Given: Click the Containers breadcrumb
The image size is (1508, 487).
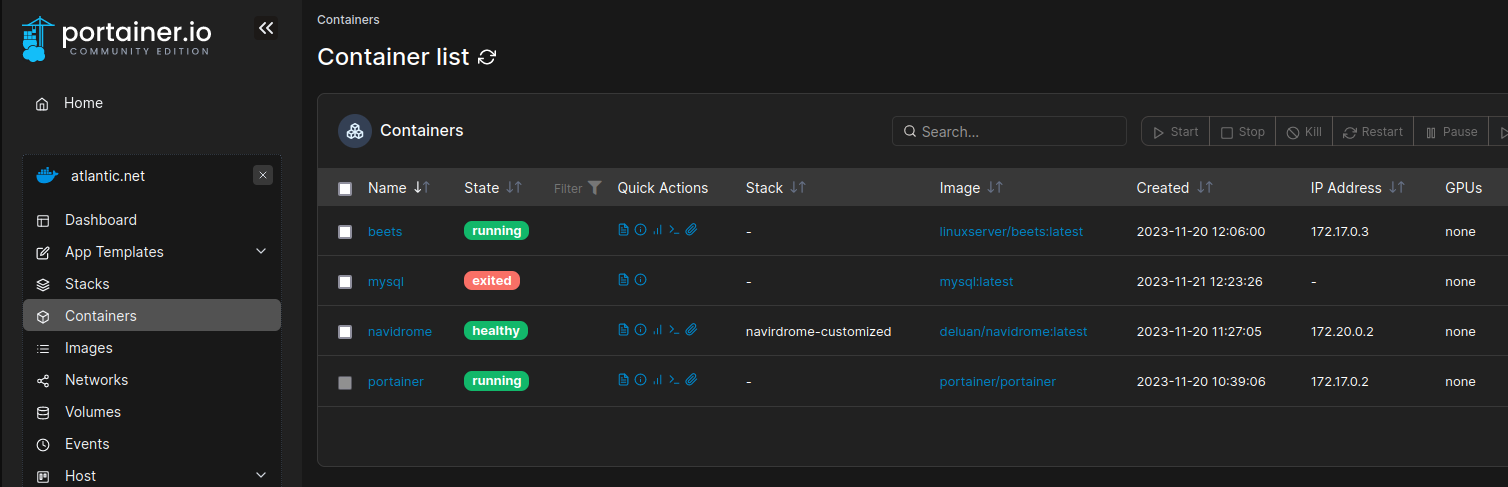Looking at the screenshot, I should [348, 20].
